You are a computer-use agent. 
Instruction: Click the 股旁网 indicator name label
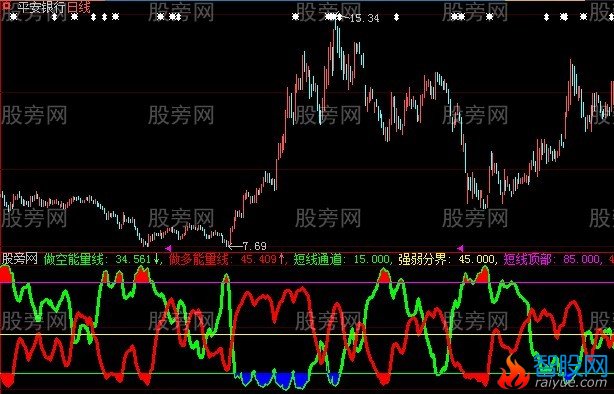point(20,259)
